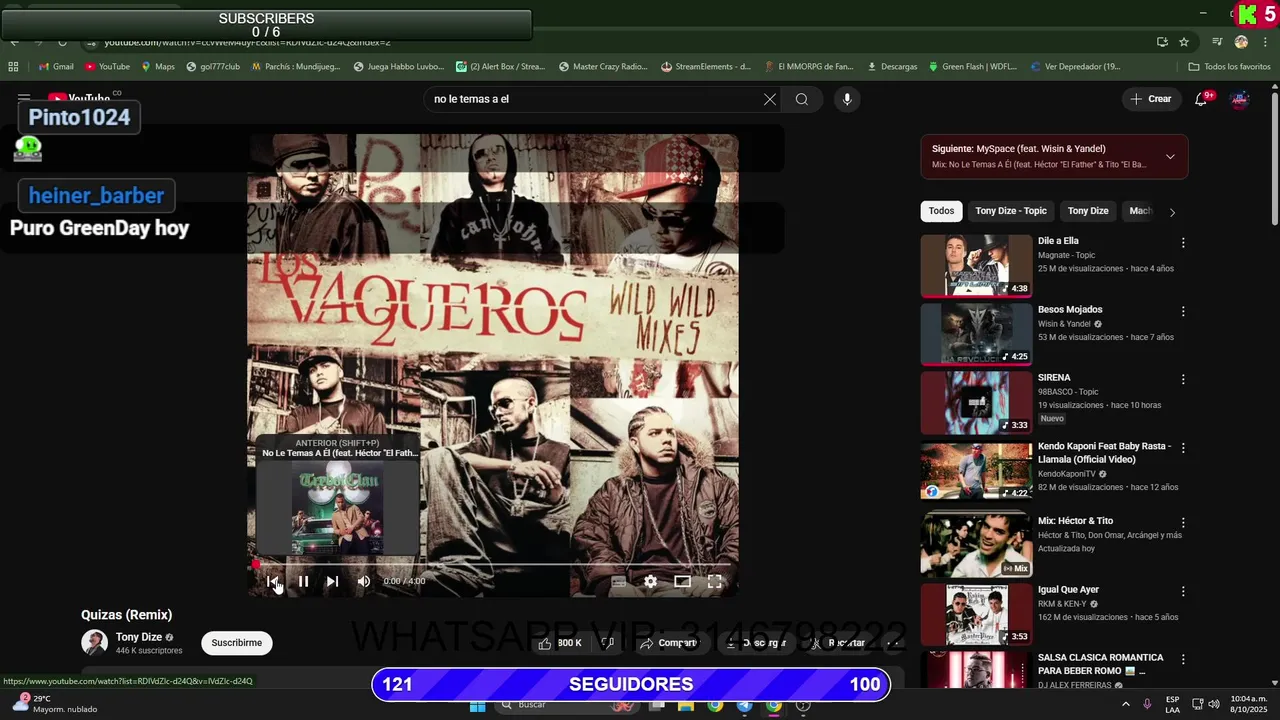Select the Tony Dize filter chip

click(x=1088, y=211)
